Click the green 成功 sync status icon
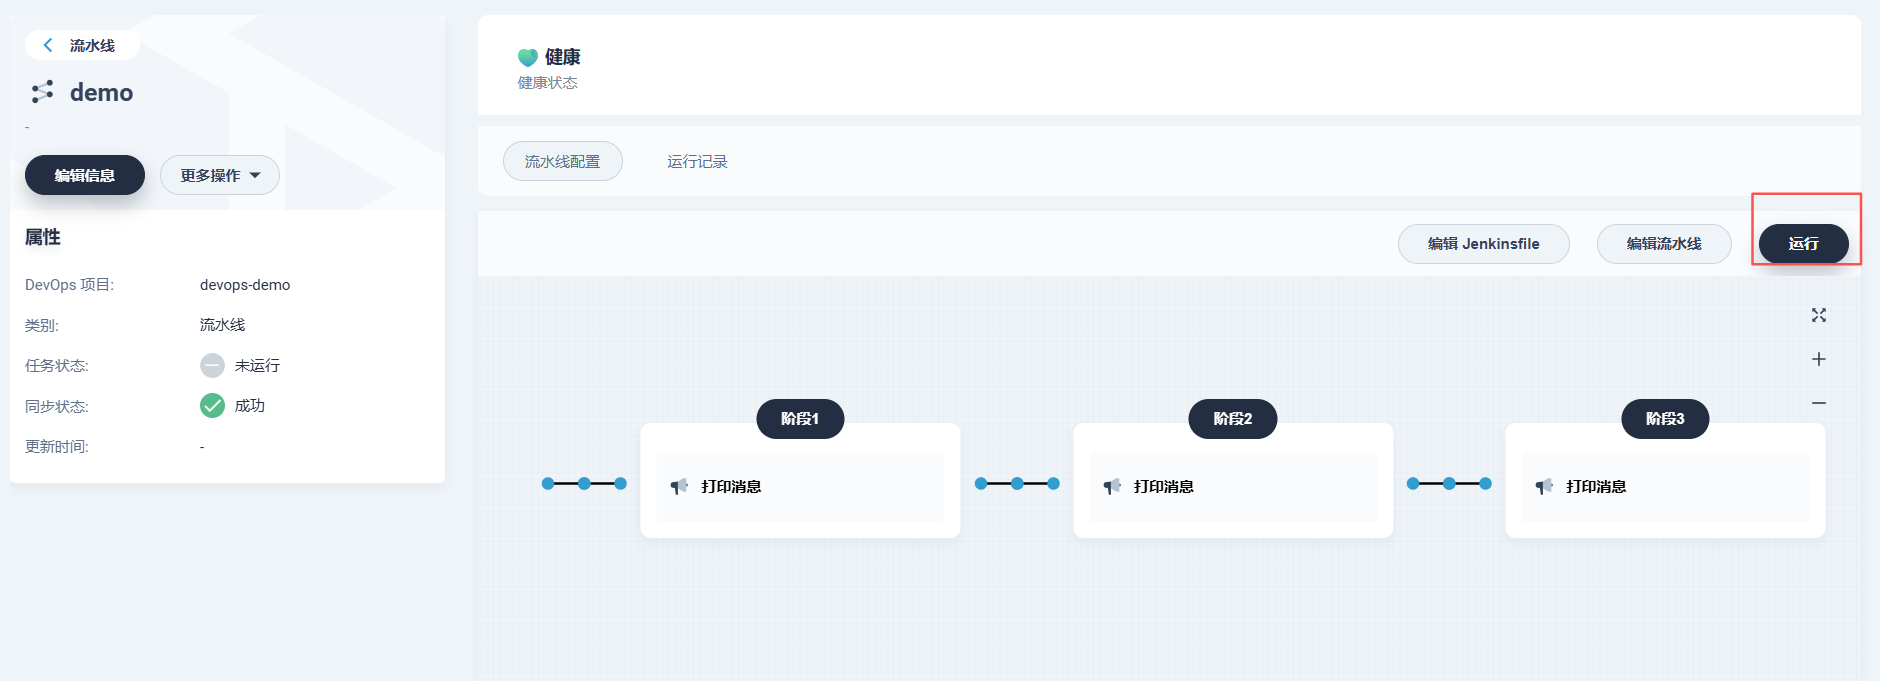Screen dimensions: 1880x681 [212, 405]
